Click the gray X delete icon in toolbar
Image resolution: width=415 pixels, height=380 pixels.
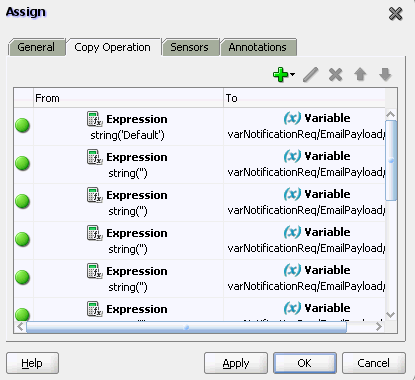[x=335, y=75]
